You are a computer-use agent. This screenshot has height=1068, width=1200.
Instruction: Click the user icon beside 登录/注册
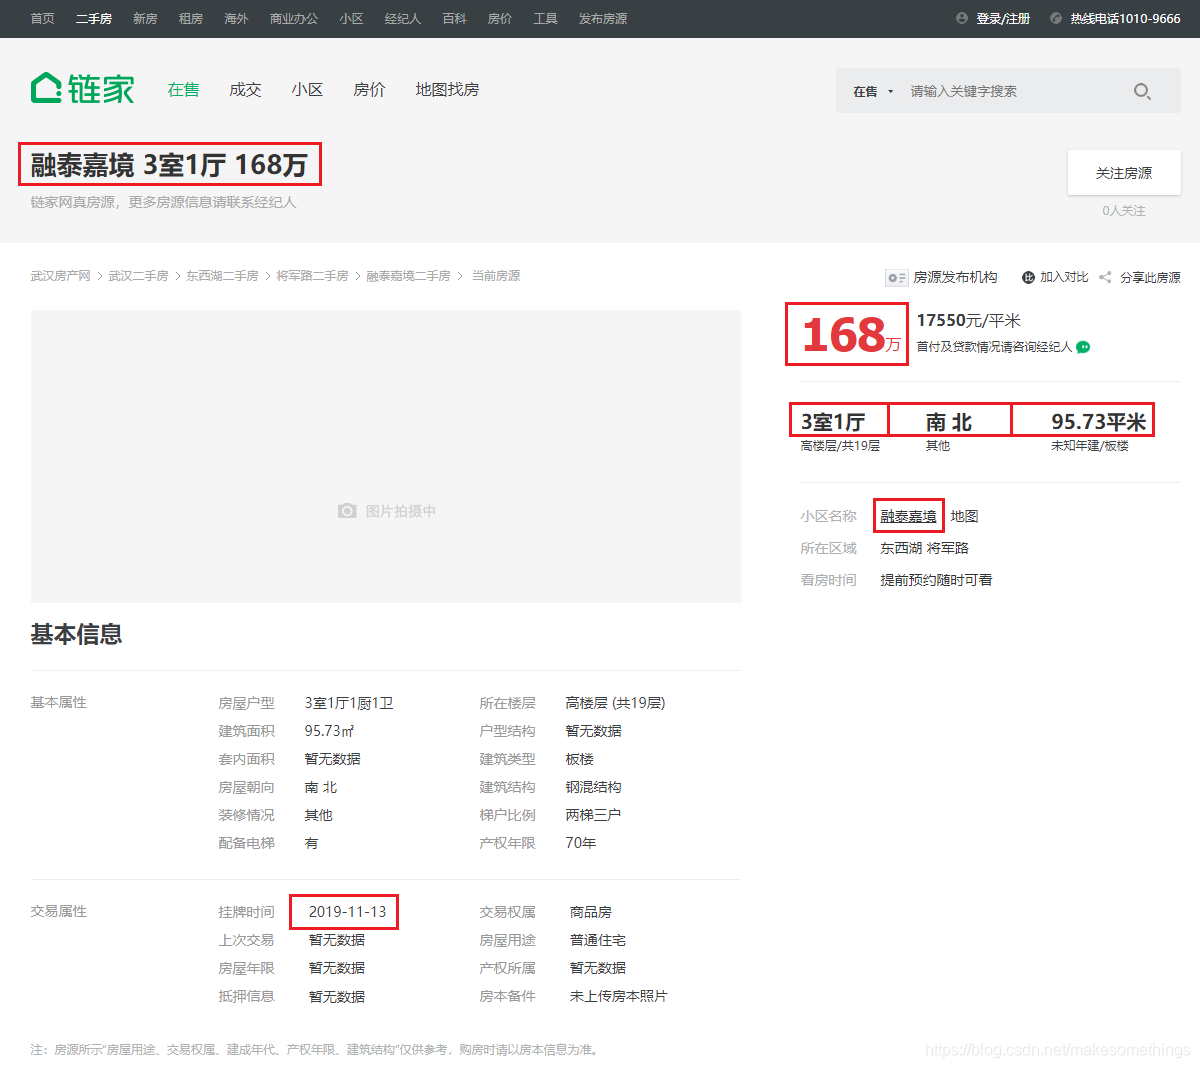point(962,18)
